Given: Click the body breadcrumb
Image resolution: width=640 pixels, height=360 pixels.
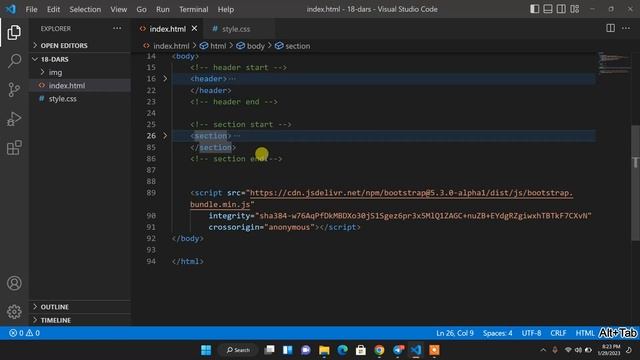Looking at the screenshot, I should coord(251,46).
